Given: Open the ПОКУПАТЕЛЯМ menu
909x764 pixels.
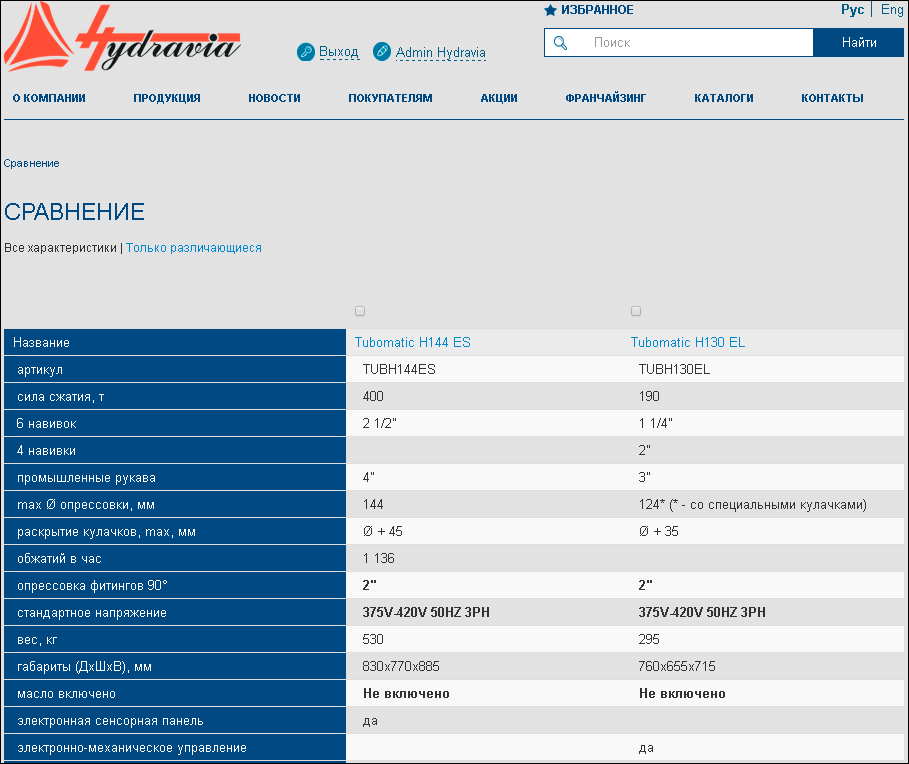Looking at the screenshot, I should [390, 98].
